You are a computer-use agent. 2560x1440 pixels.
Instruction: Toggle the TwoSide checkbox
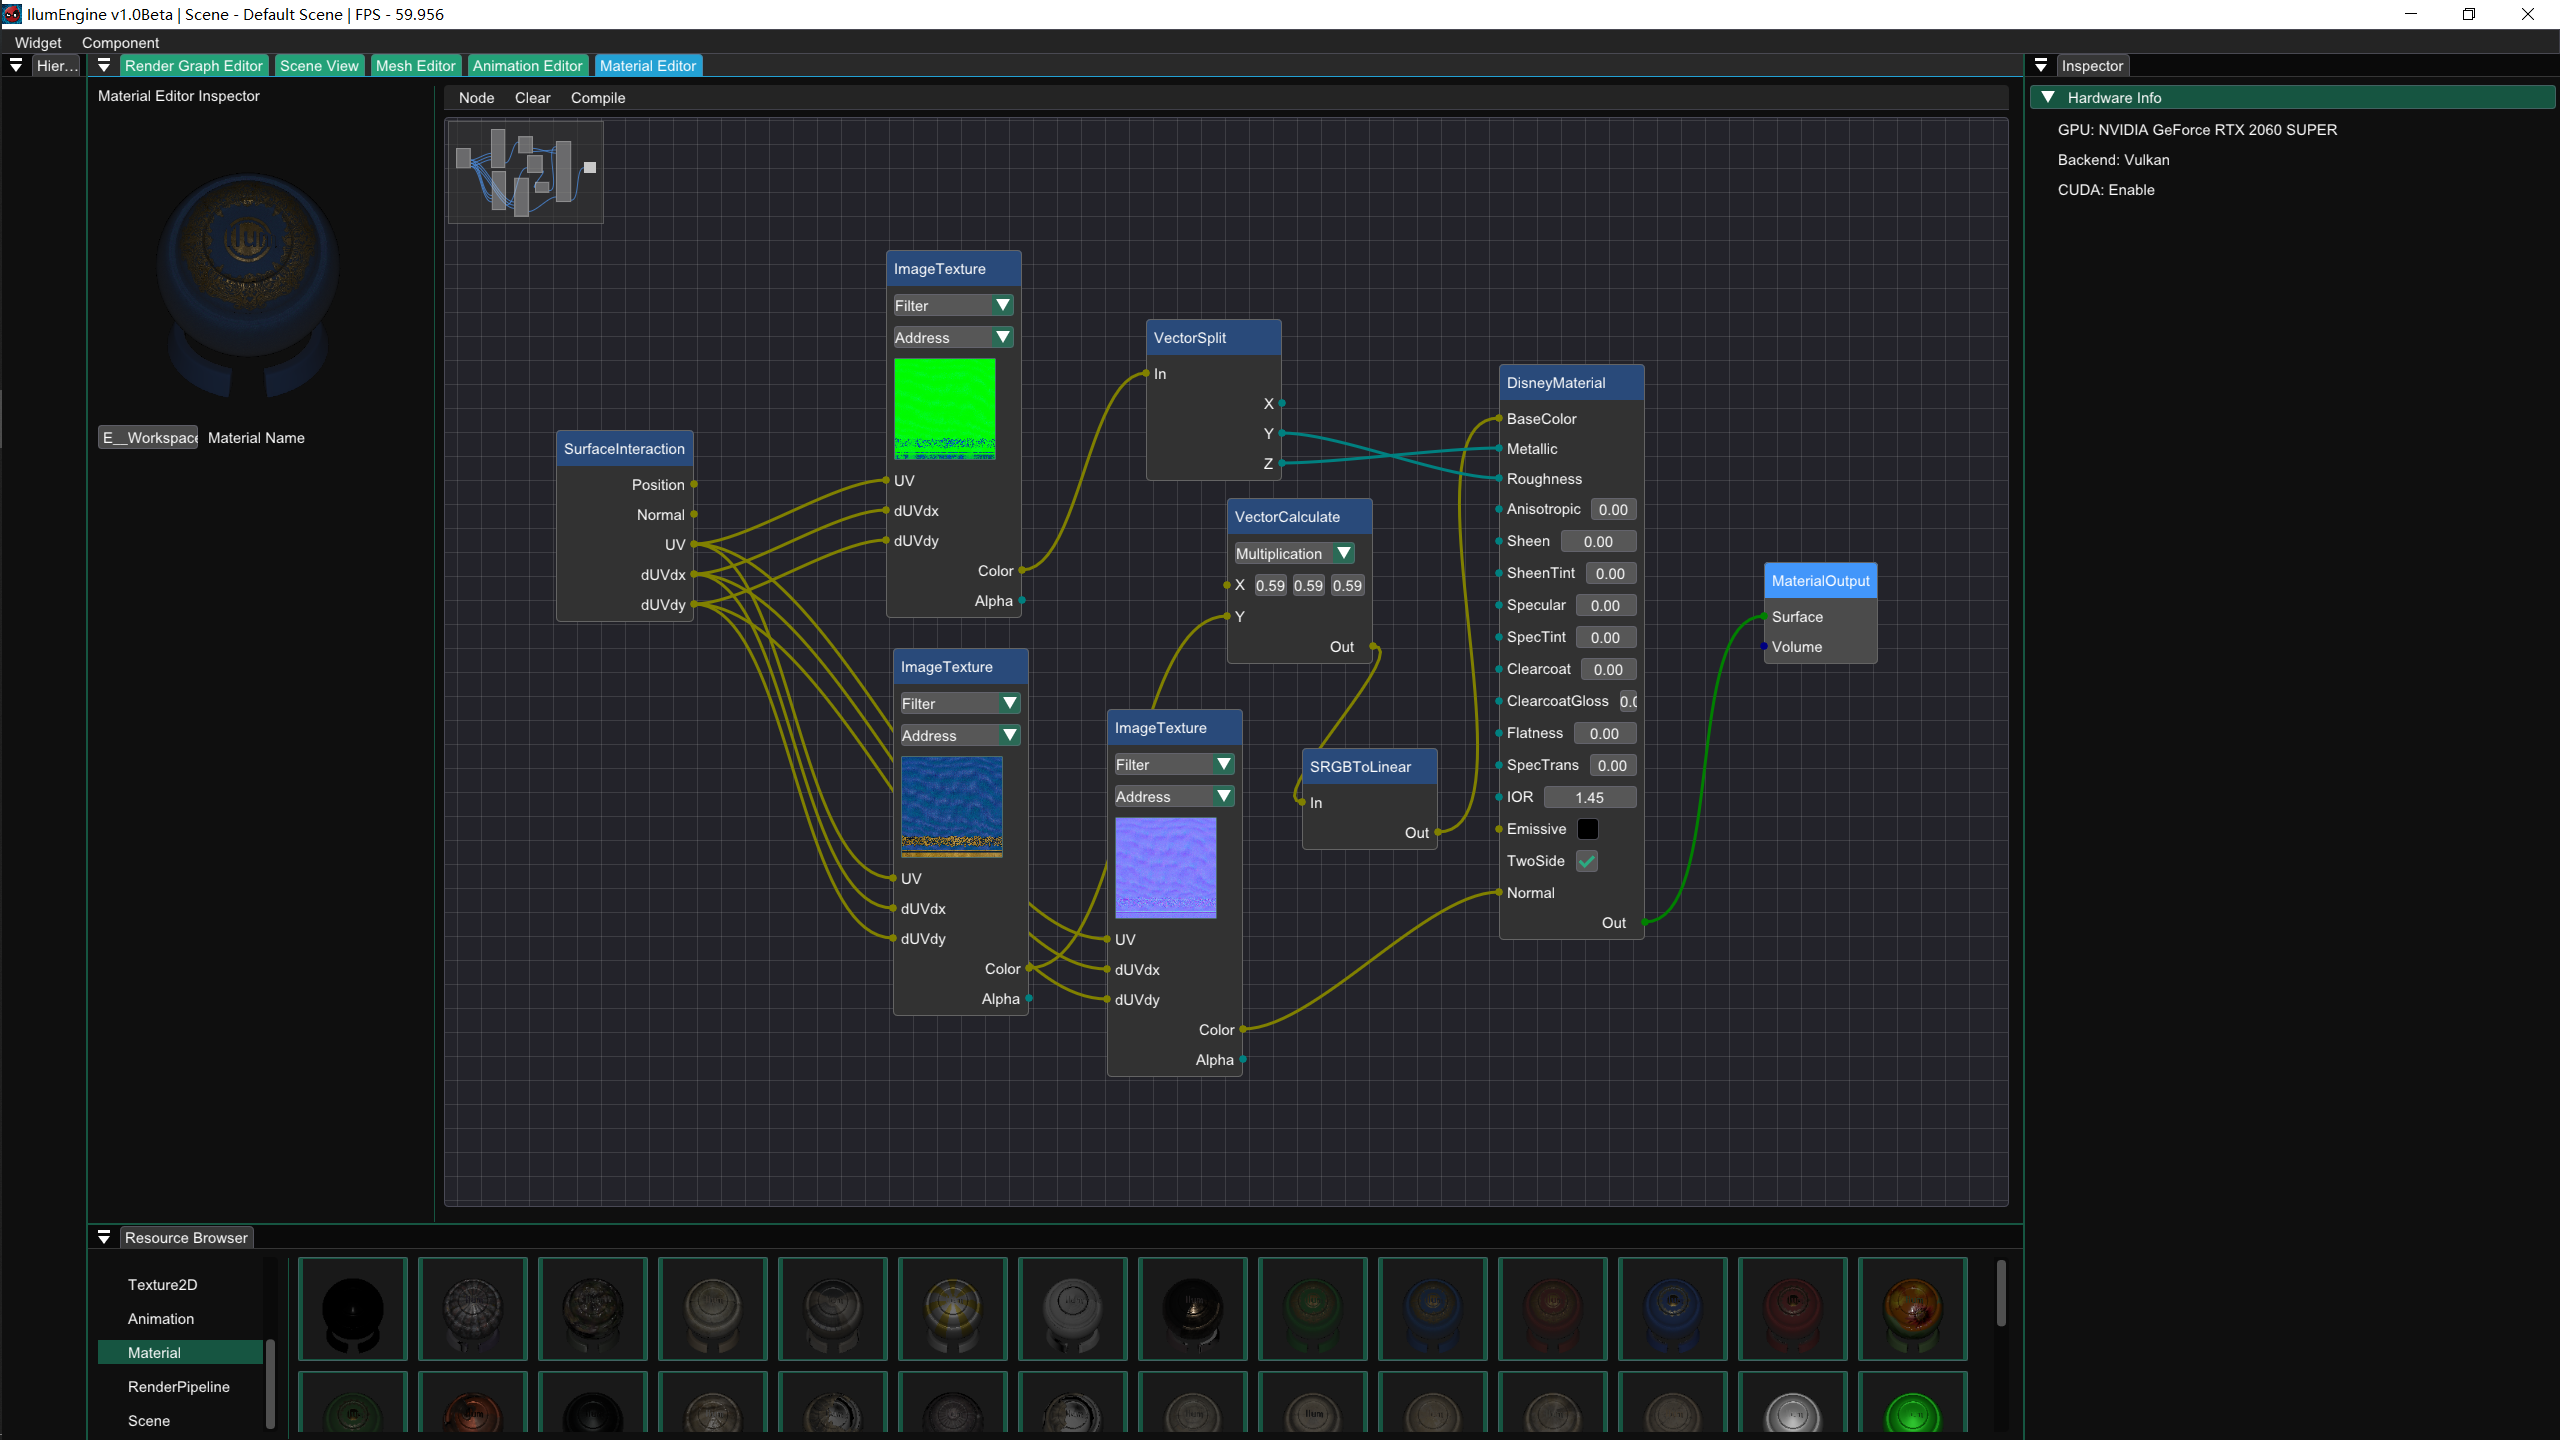click(x=1586, y=861)
